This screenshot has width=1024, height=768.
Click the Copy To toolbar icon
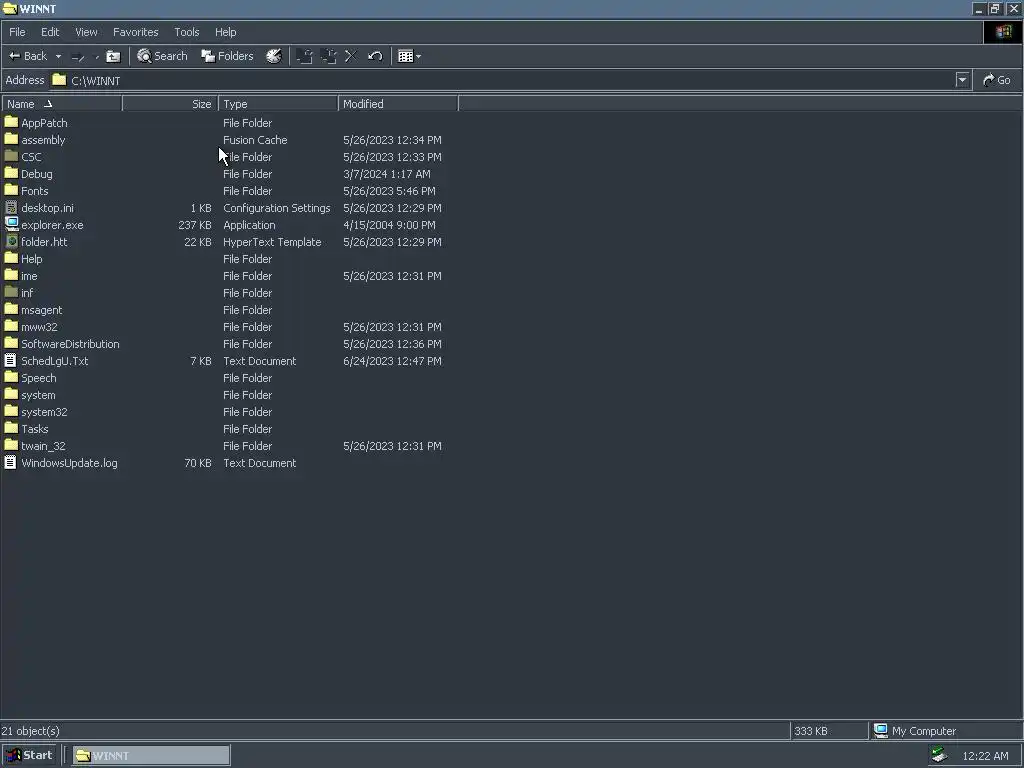pyautogui.click(x=328, y=56)
